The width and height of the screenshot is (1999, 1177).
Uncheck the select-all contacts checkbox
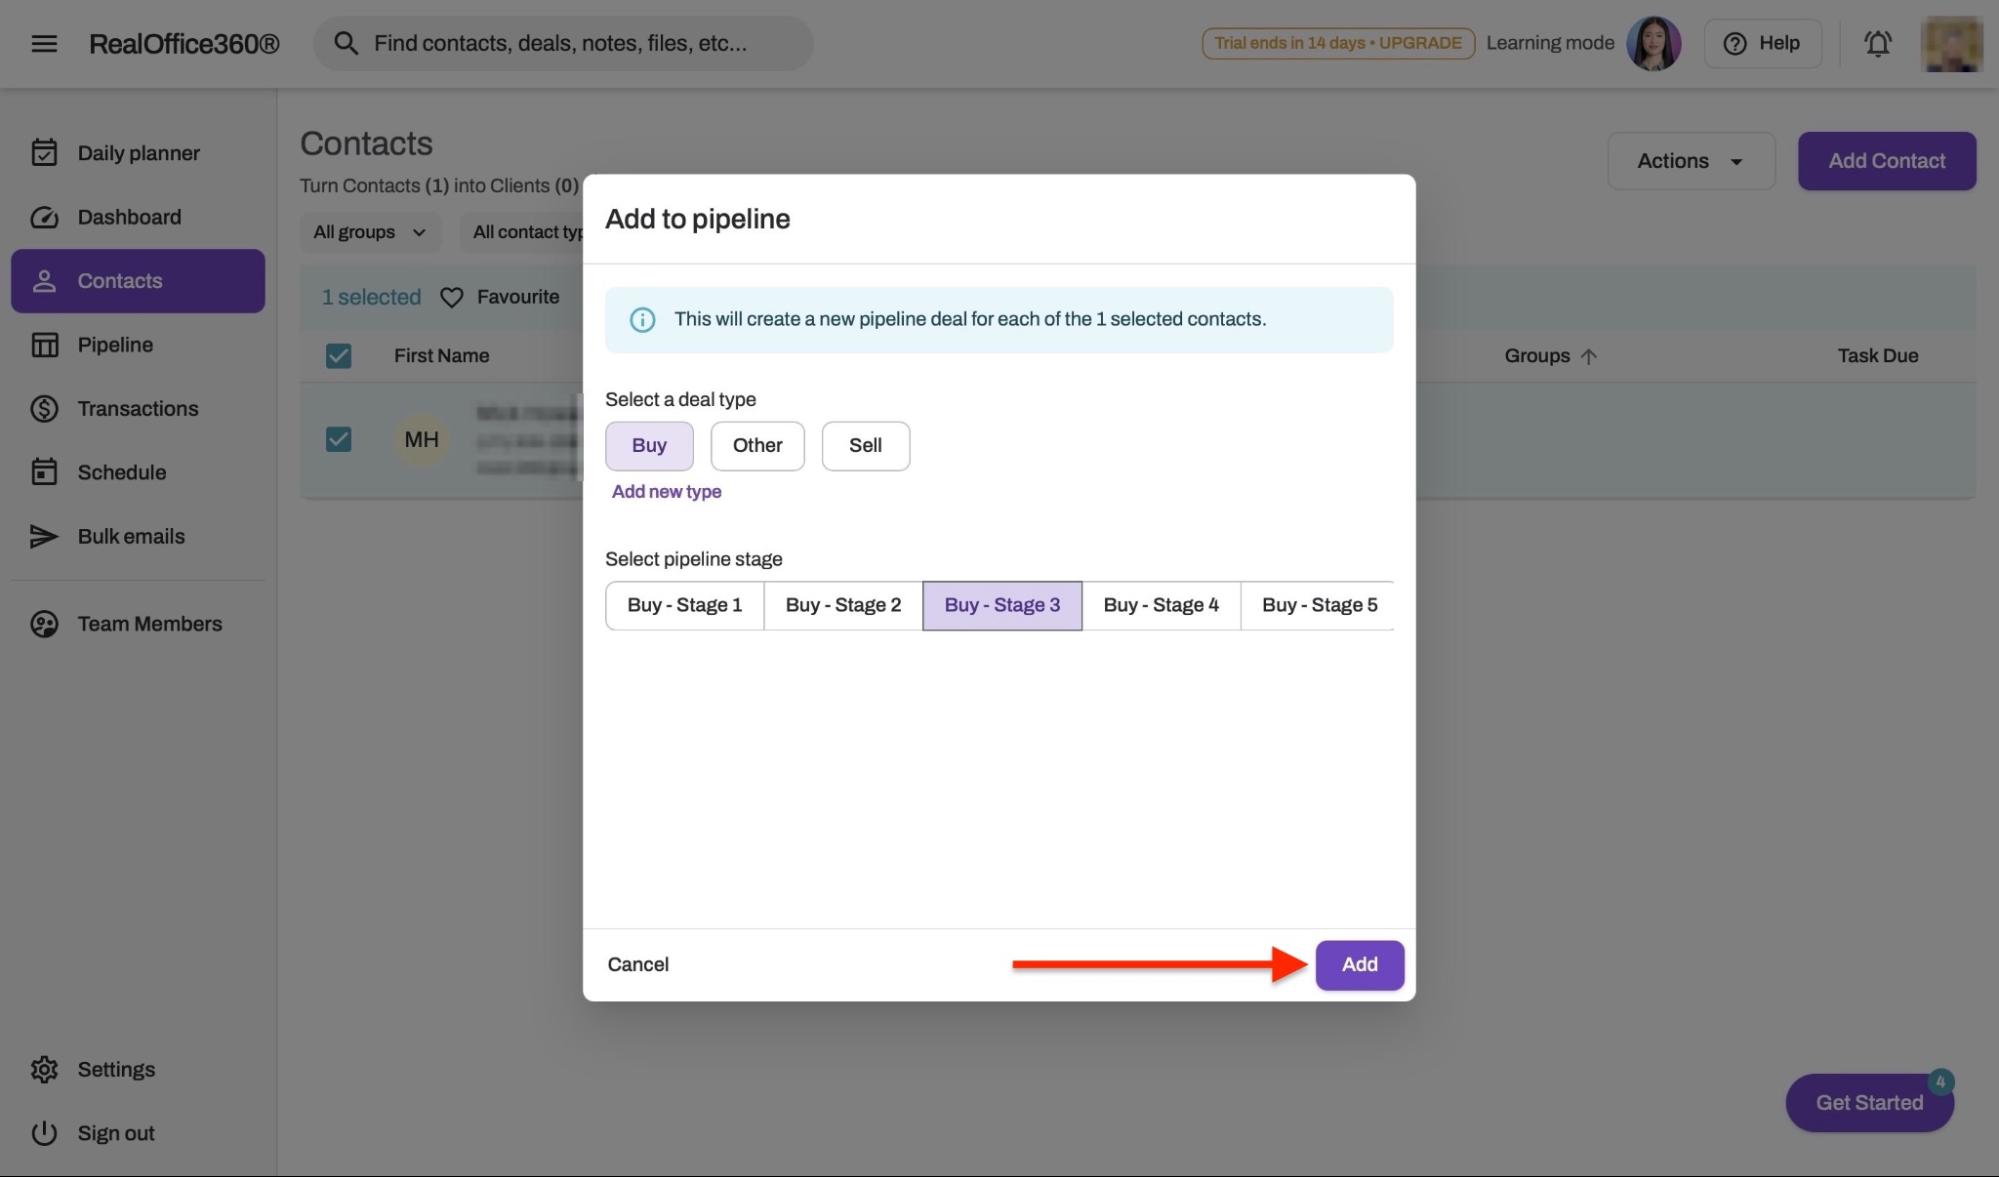pyautogui.click(x=338, y=355)
